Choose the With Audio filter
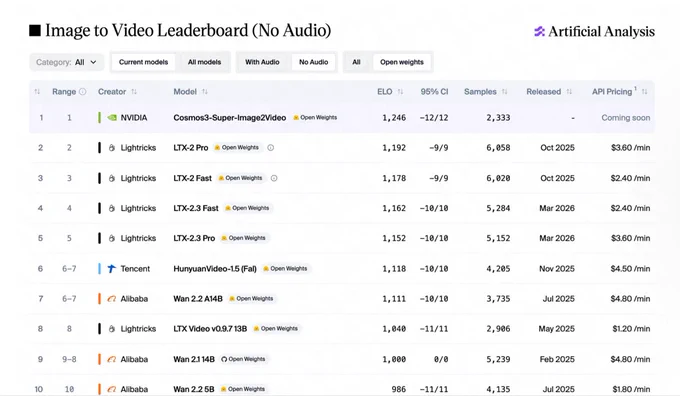Image resolution: width=680 pixels, height=396 pixels. pos(262,62)
